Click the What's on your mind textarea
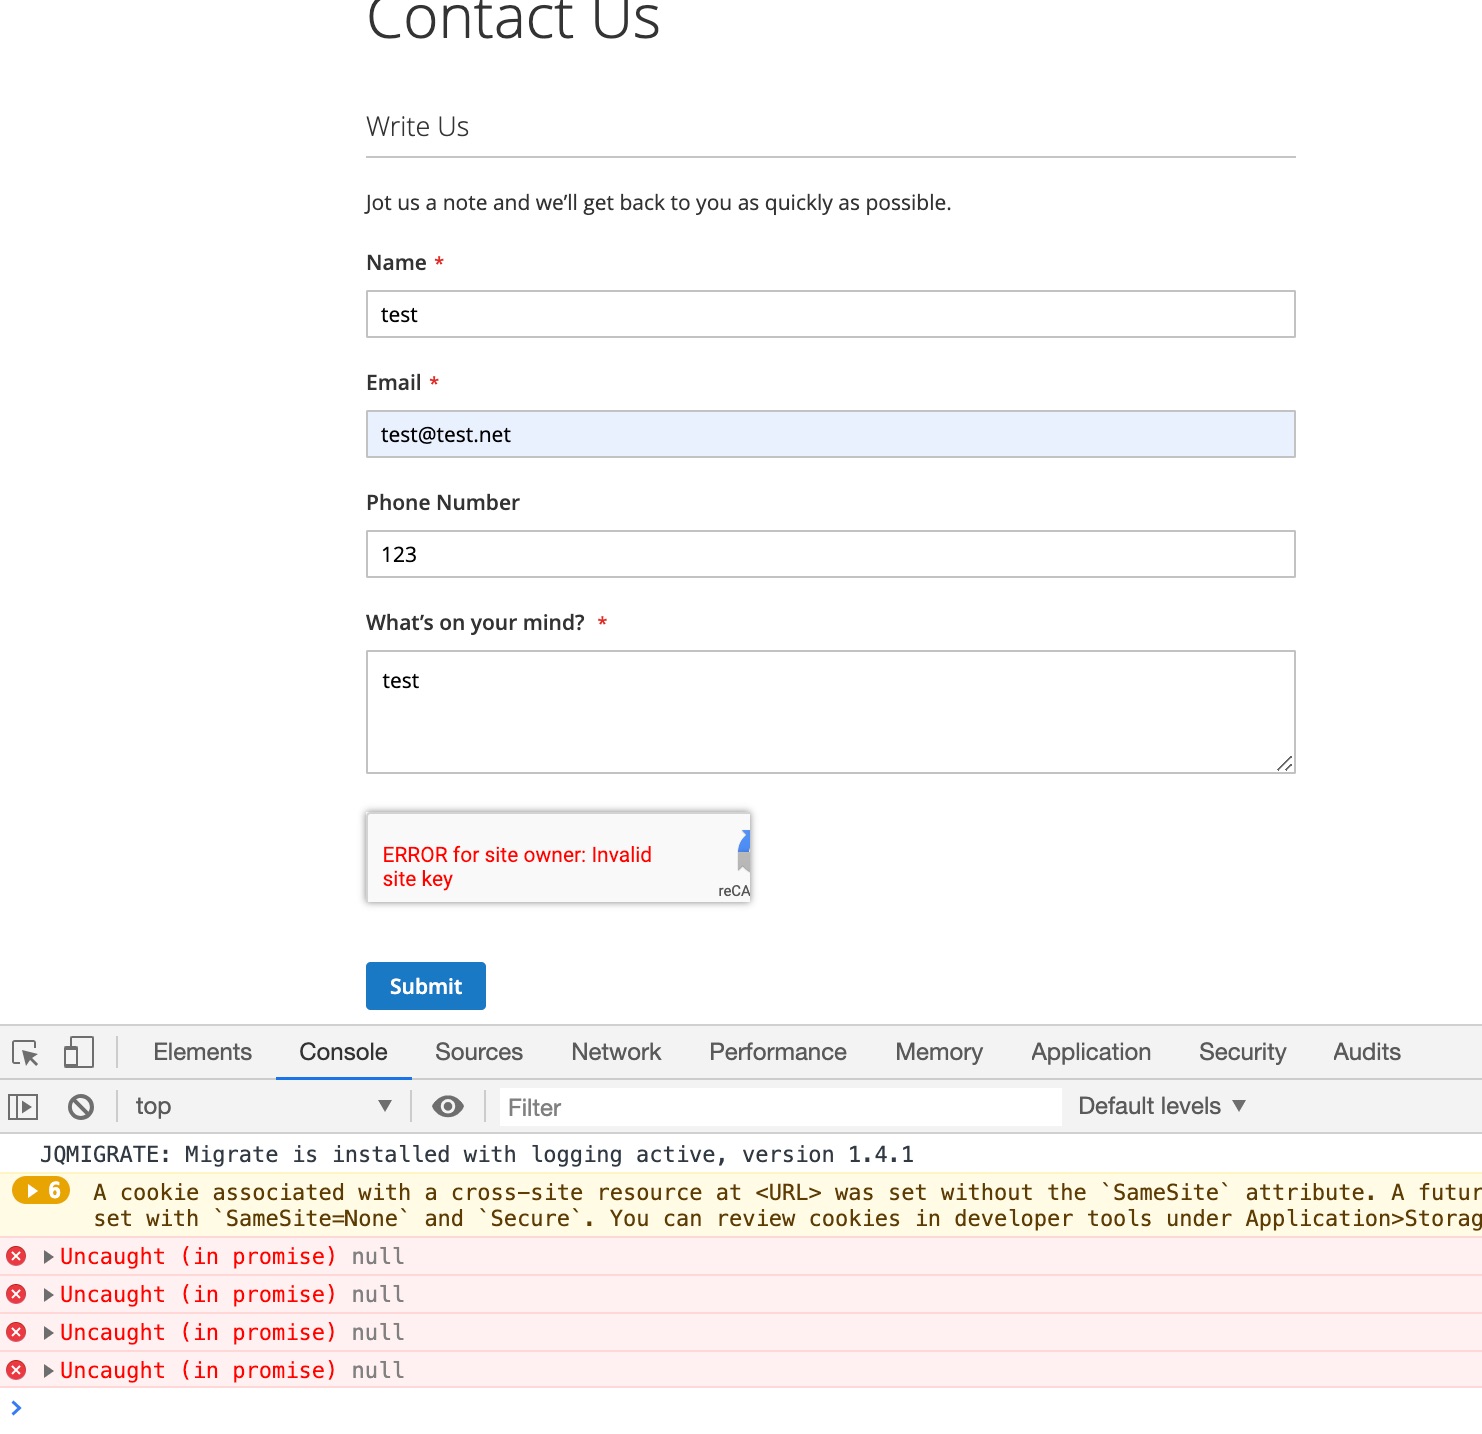The width and height of the screenshot is (1482, 1434). click(x=831, y=712)
